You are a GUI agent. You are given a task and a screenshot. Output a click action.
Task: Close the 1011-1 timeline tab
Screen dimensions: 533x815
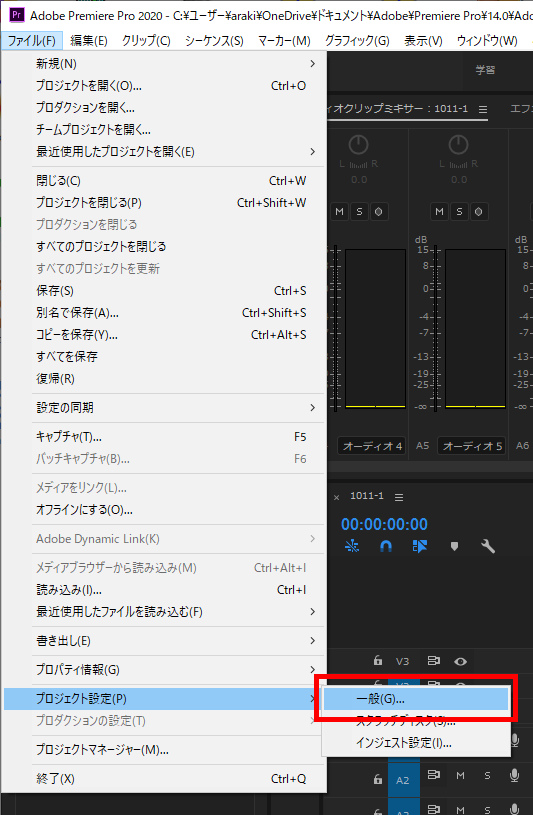coord(336,497)
